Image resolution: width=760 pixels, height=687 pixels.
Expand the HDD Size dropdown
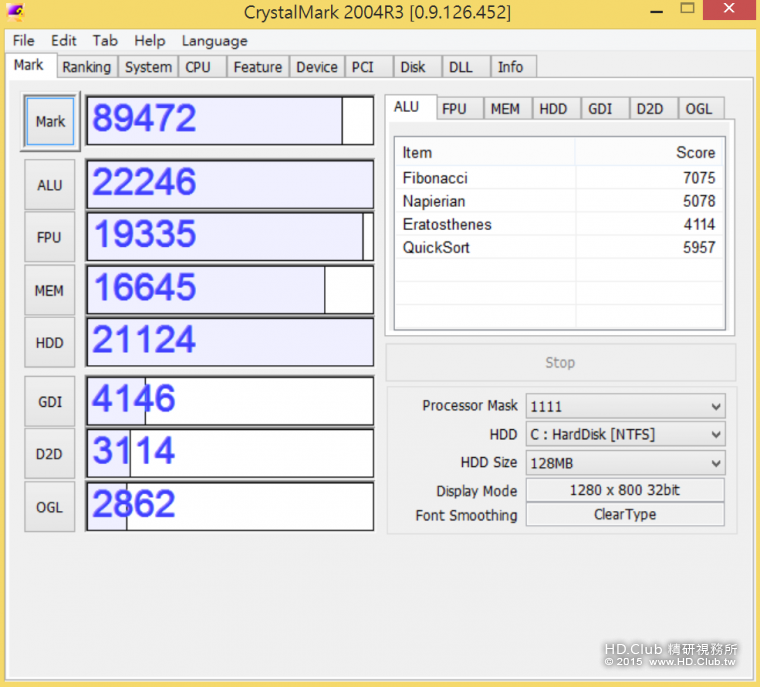(x=715, y=463)
